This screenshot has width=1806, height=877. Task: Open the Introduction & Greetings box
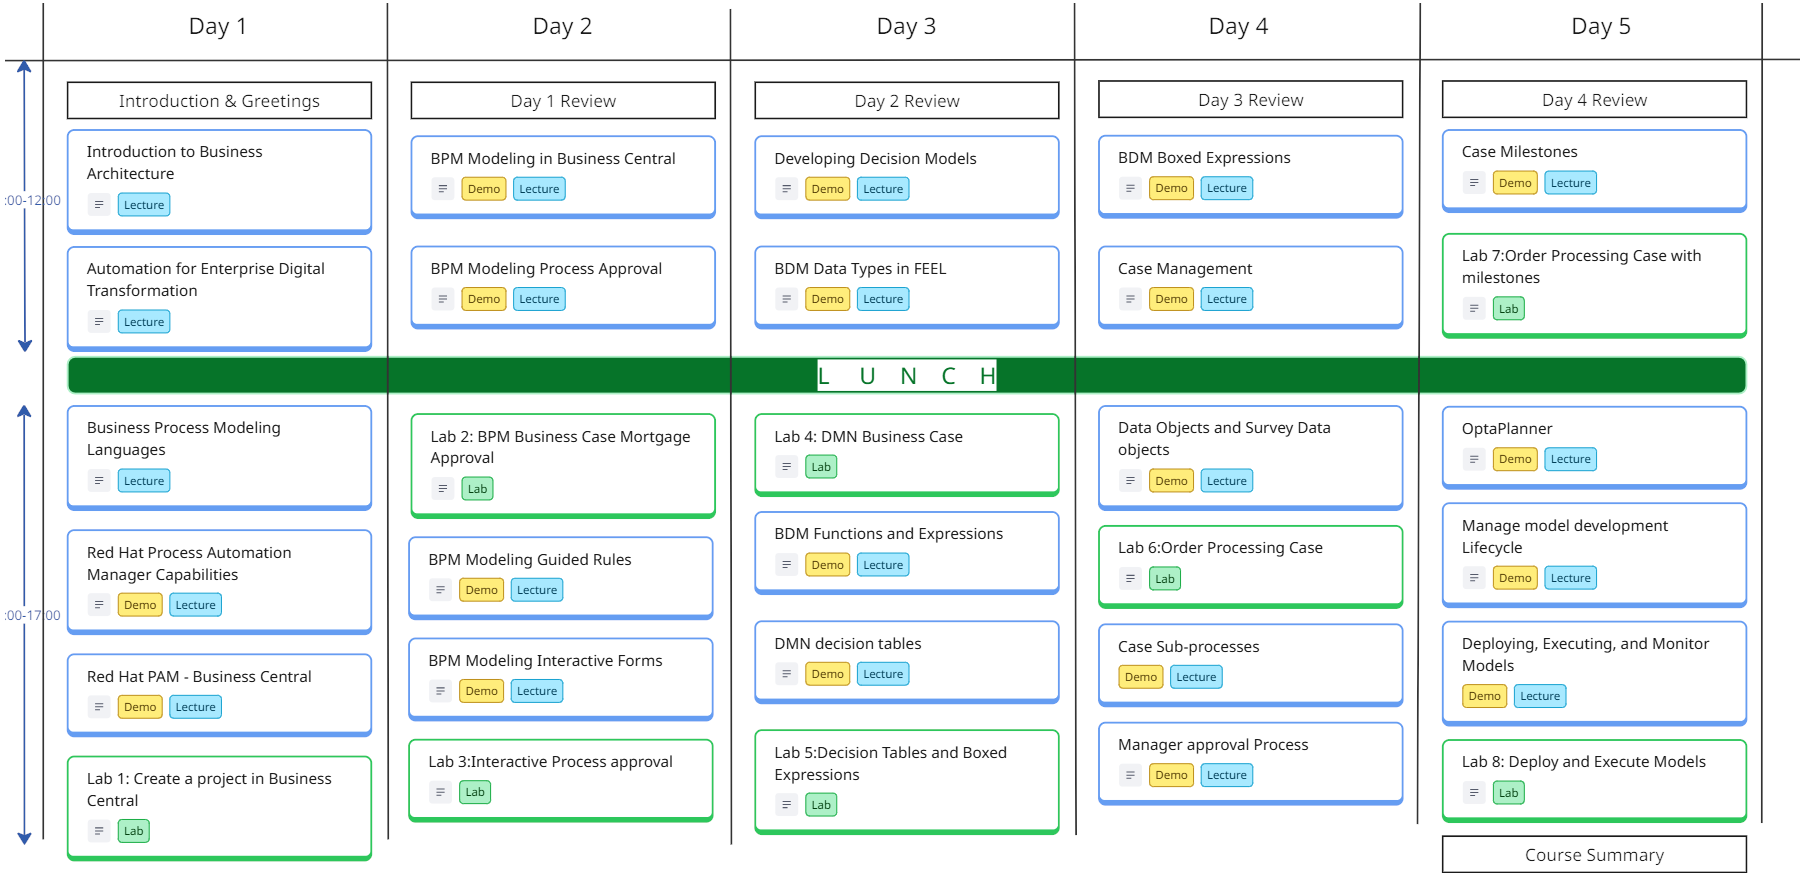click(x=219, y=101)
